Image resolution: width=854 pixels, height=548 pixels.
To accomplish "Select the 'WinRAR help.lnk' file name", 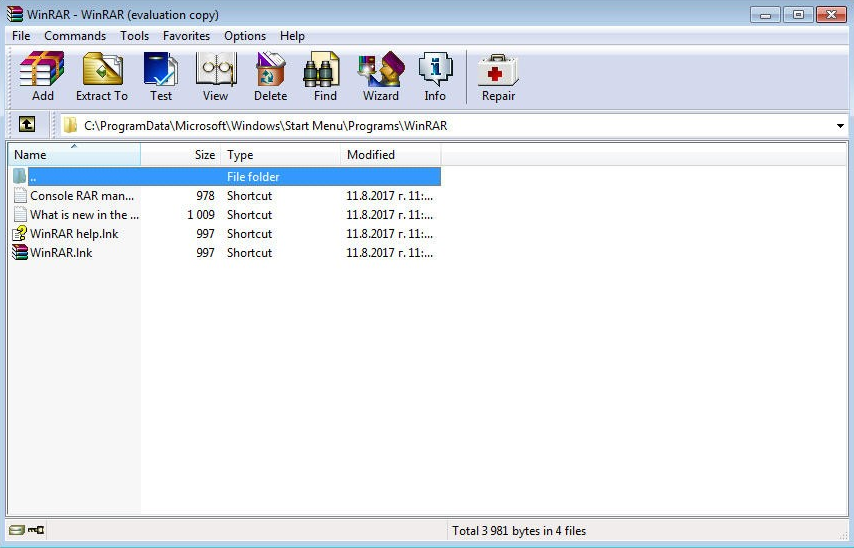I will 74,234.
